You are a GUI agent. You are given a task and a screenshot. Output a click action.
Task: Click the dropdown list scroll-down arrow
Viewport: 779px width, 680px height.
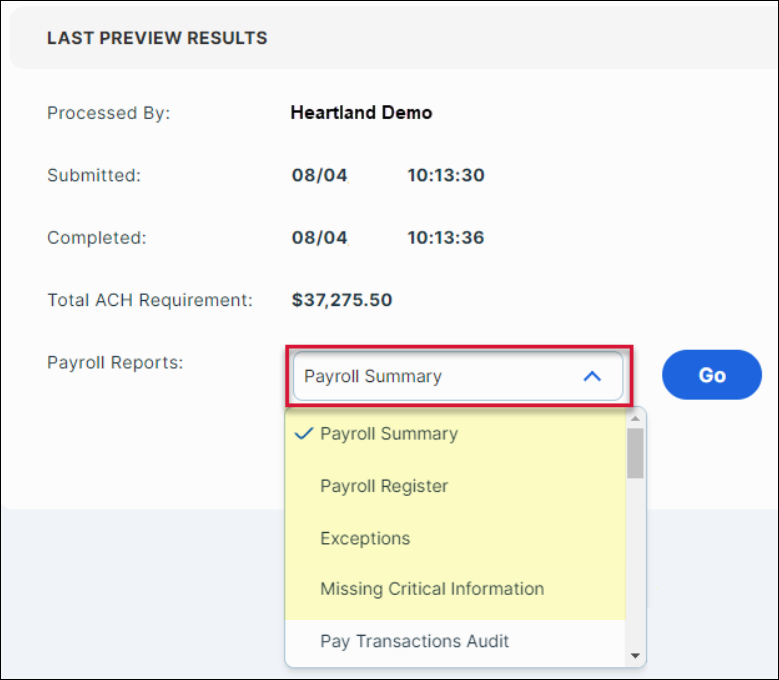click(635, 656)
